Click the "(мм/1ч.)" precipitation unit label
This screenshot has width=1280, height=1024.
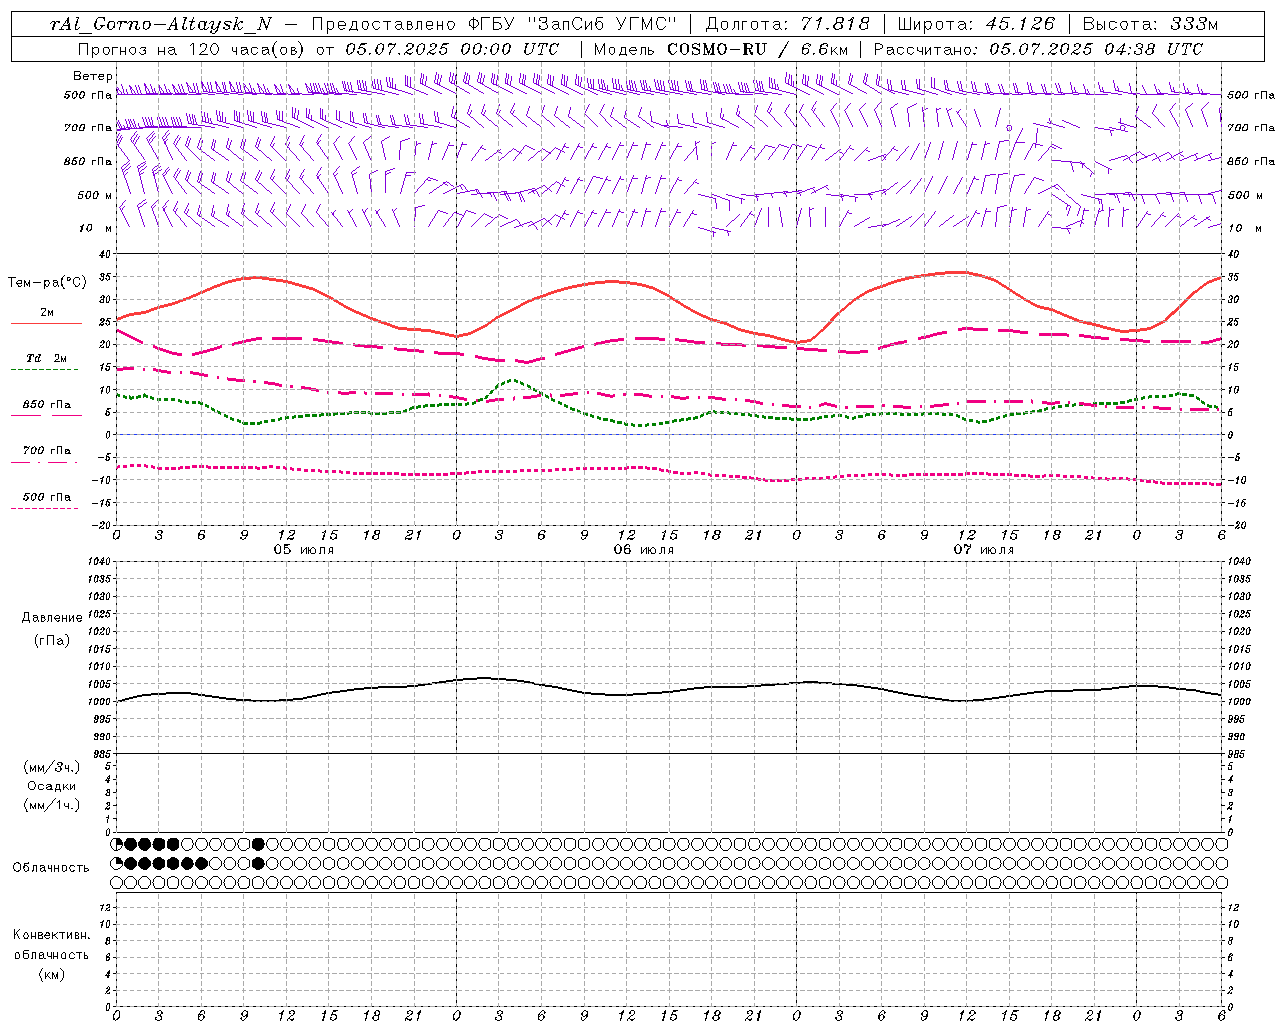tap(52, 805)
